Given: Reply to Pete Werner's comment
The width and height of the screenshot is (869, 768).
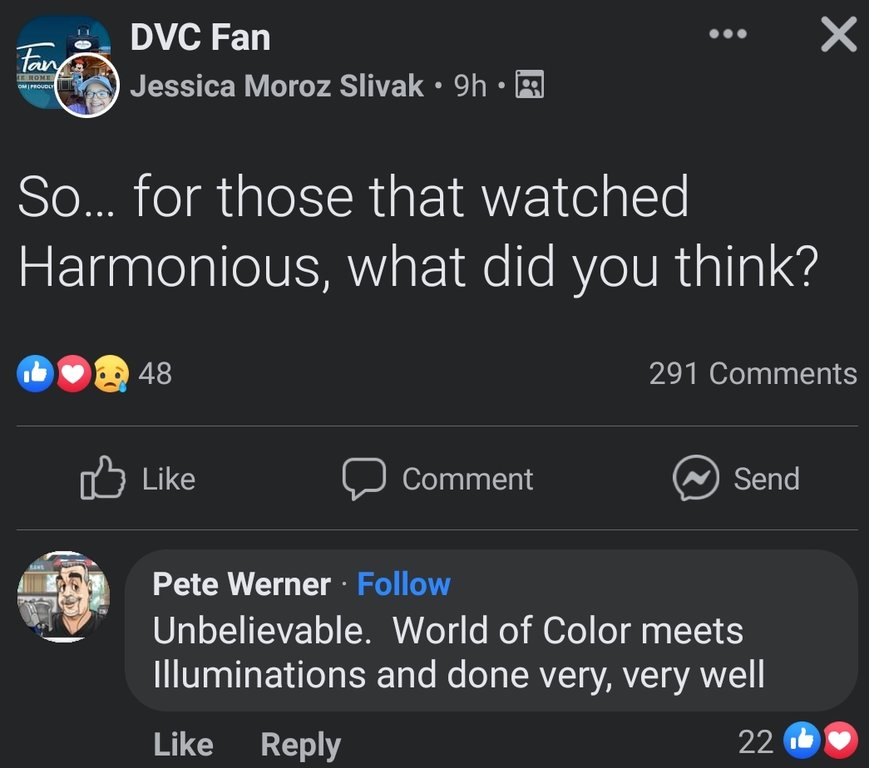Looking at the screenshot, I should [x=300, y=744].
